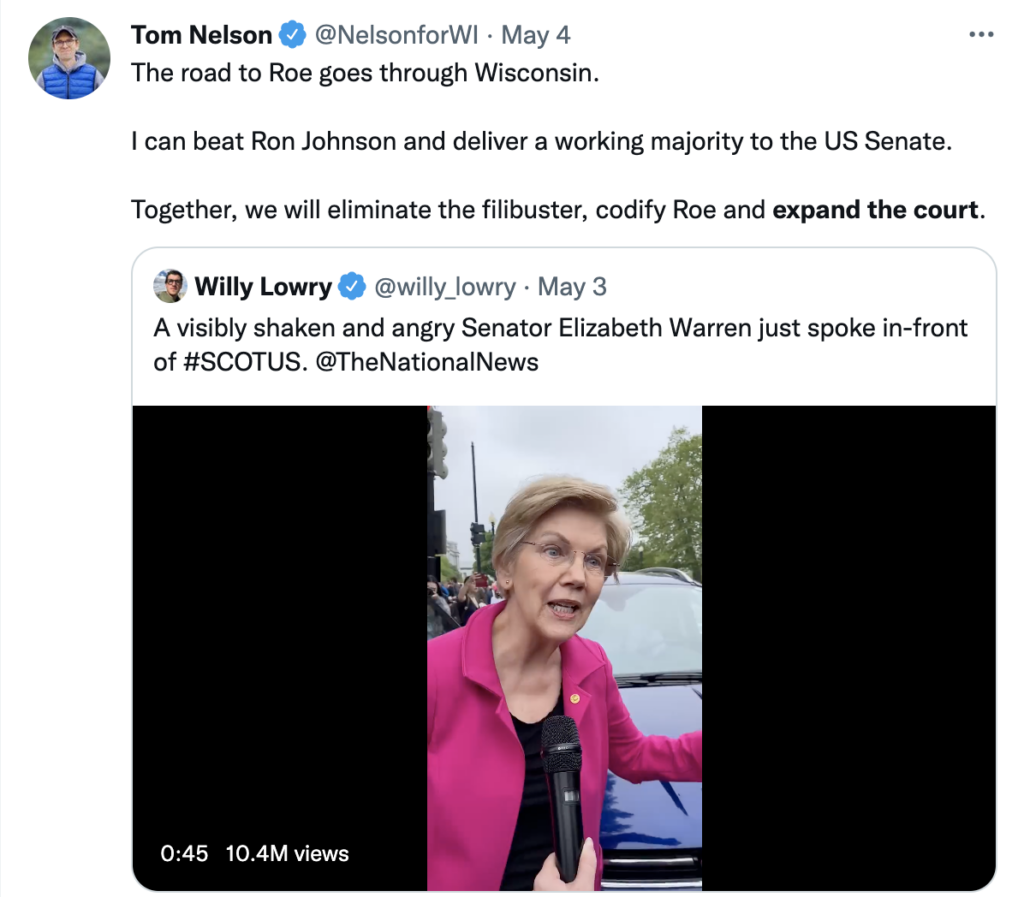Click Tom Nelson's blue verified badge
This screenshot has height=897, width=1024.
292,36
